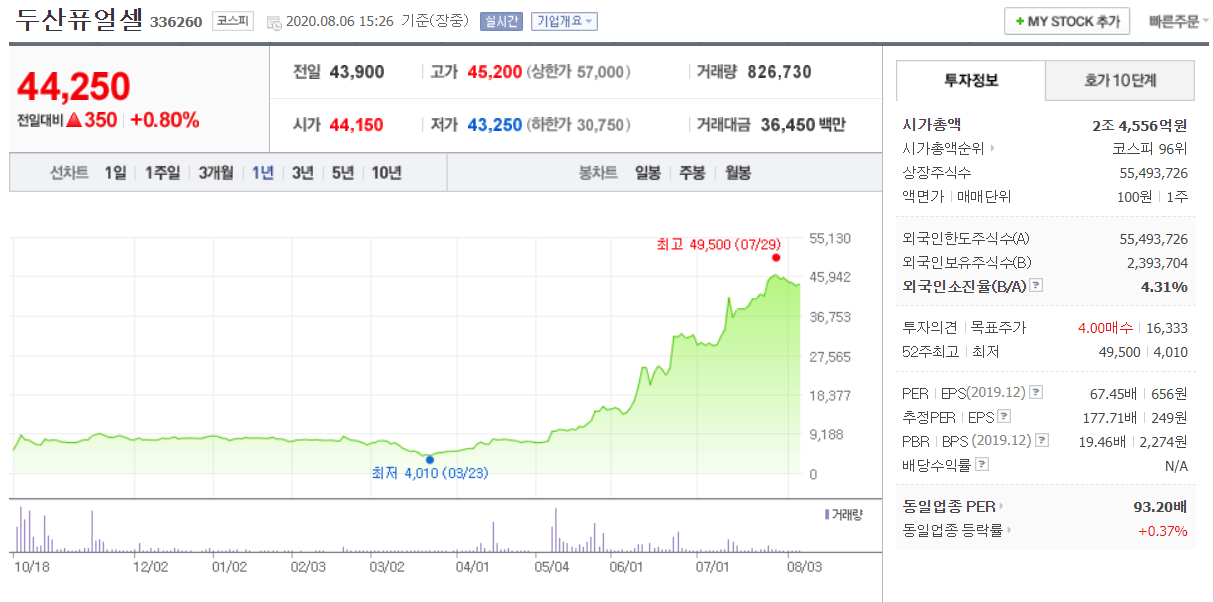Viewport: 1213px width, 602px height.
Task: Open help icon next to 추정PER EPS
Action: [x=1004, y=416]
